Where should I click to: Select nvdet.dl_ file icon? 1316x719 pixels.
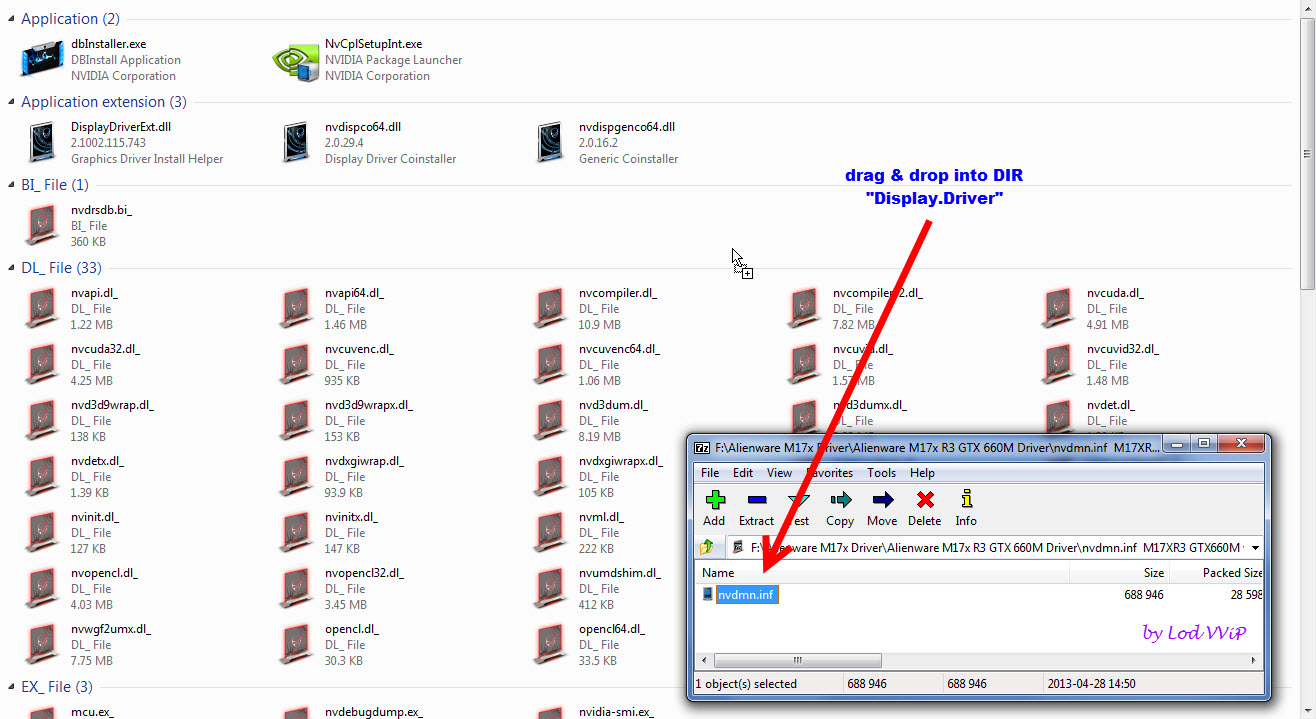(1058, 417)
